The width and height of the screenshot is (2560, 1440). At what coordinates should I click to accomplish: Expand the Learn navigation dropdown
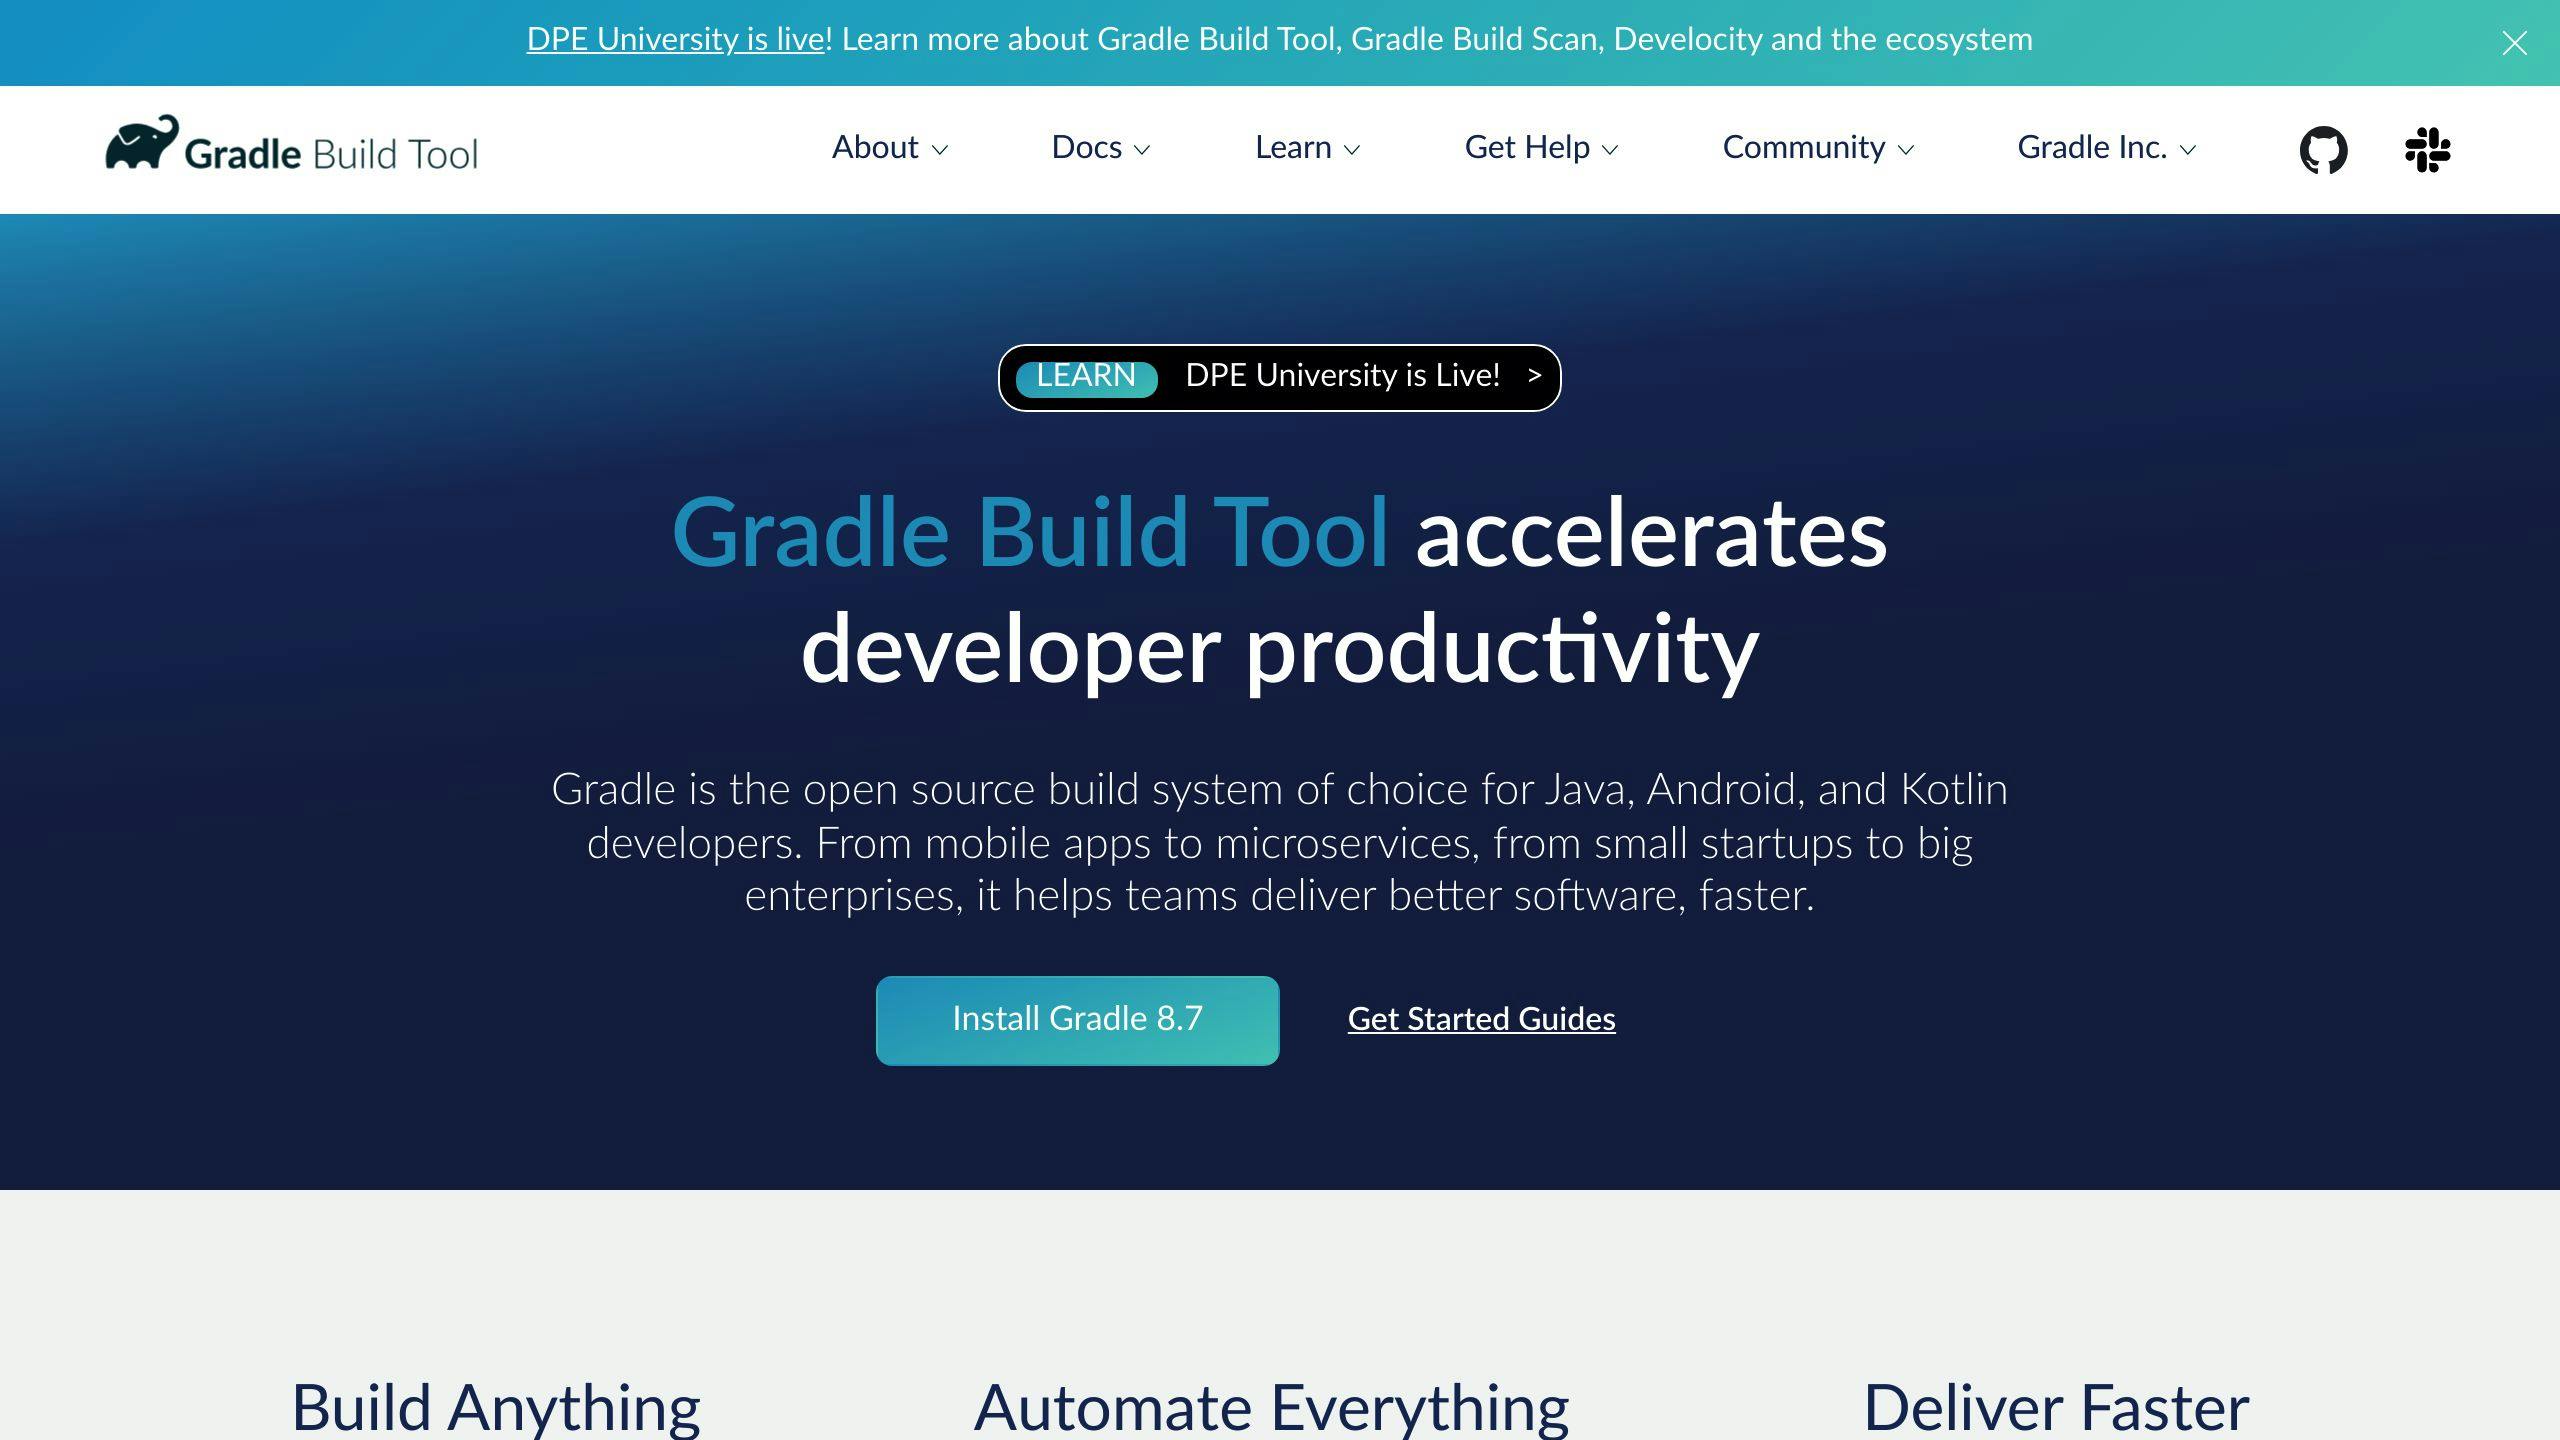(x=1310, y=148)
